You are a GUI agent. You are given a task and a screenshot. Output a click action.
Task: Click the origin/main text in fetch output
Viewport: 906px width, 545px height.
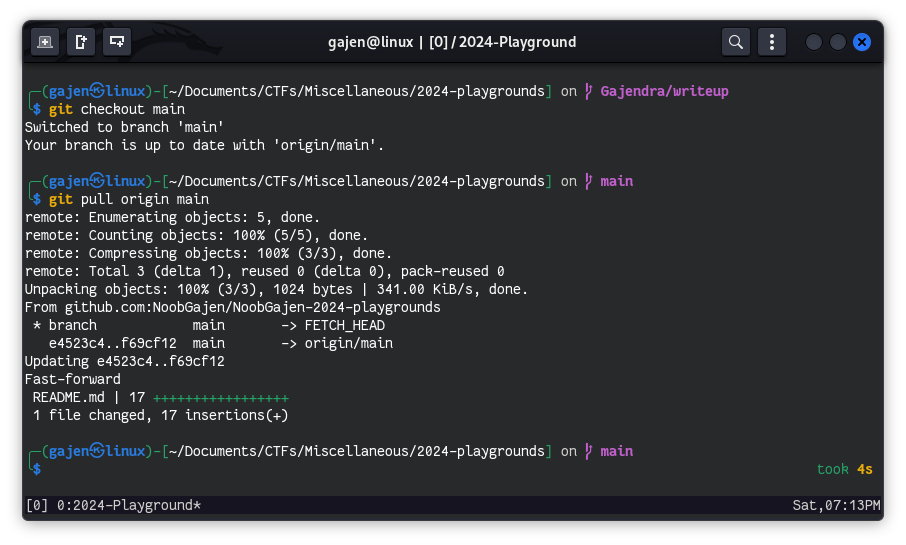(x=348, y=343)
